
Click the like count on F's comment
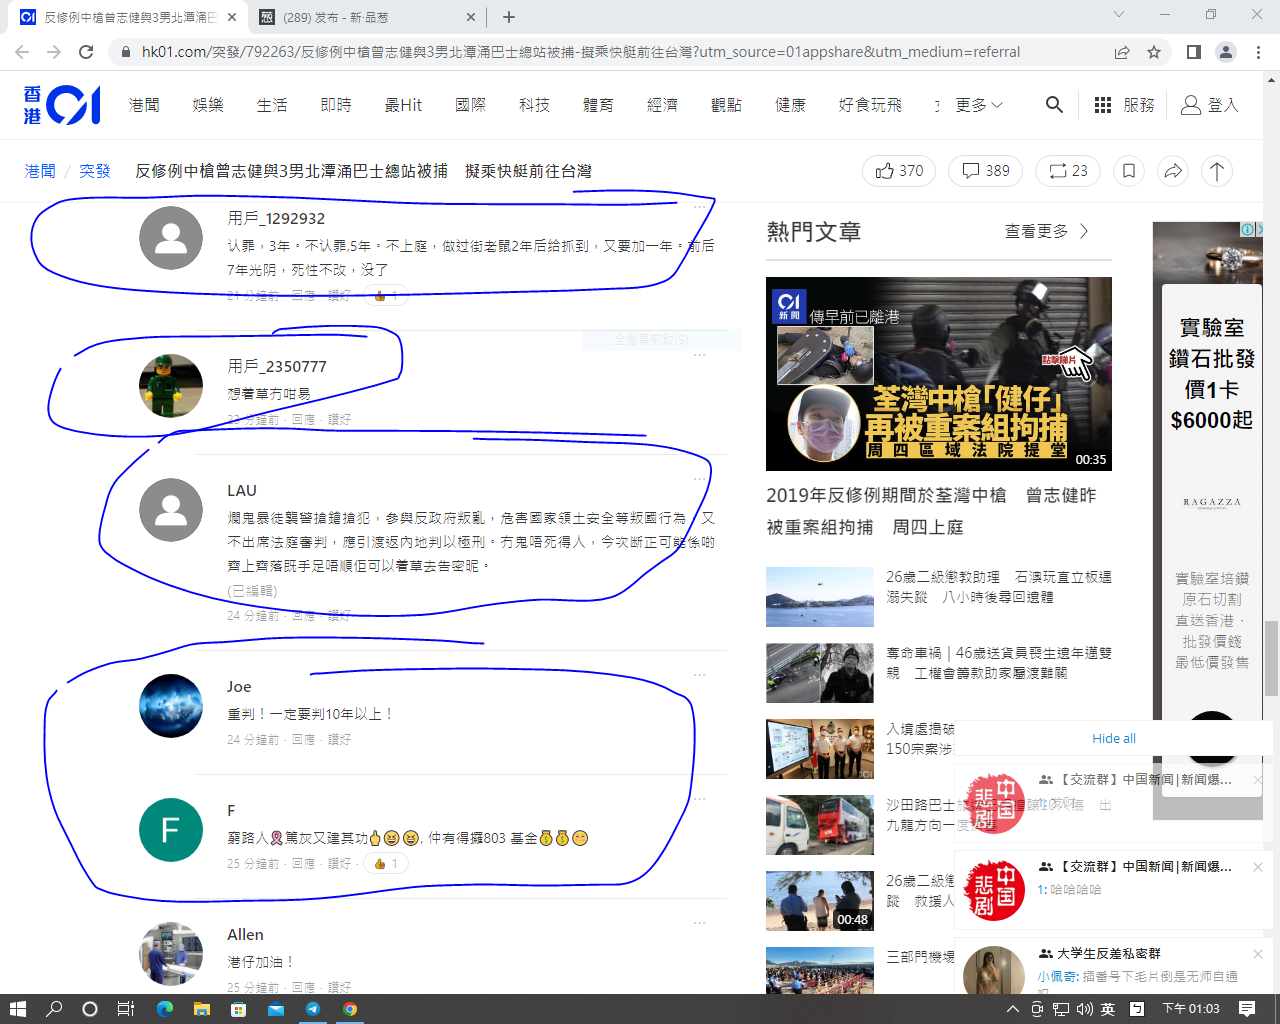(x=386, y=864)
